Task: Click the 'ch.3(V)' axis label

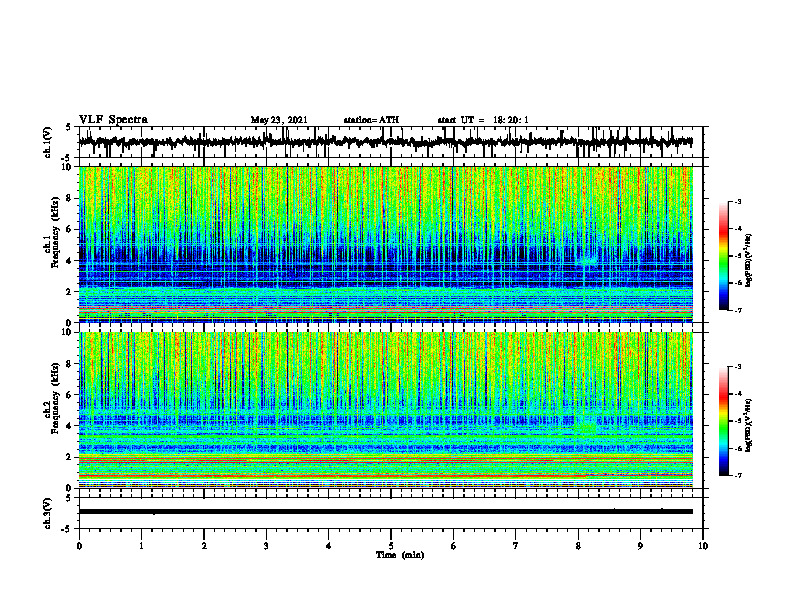Action: click(48, 513)
